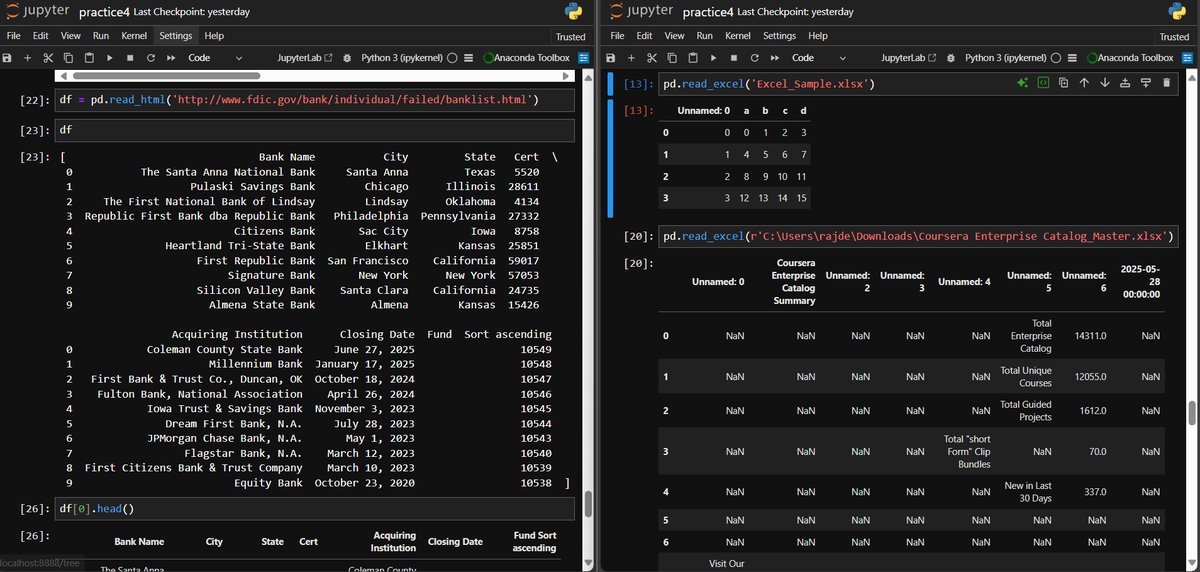The height and width of the screenshot is (572, 1200).
Task: Click Python 3 (ipykernel) in right notebook
Action: [x=1006, y=58]
